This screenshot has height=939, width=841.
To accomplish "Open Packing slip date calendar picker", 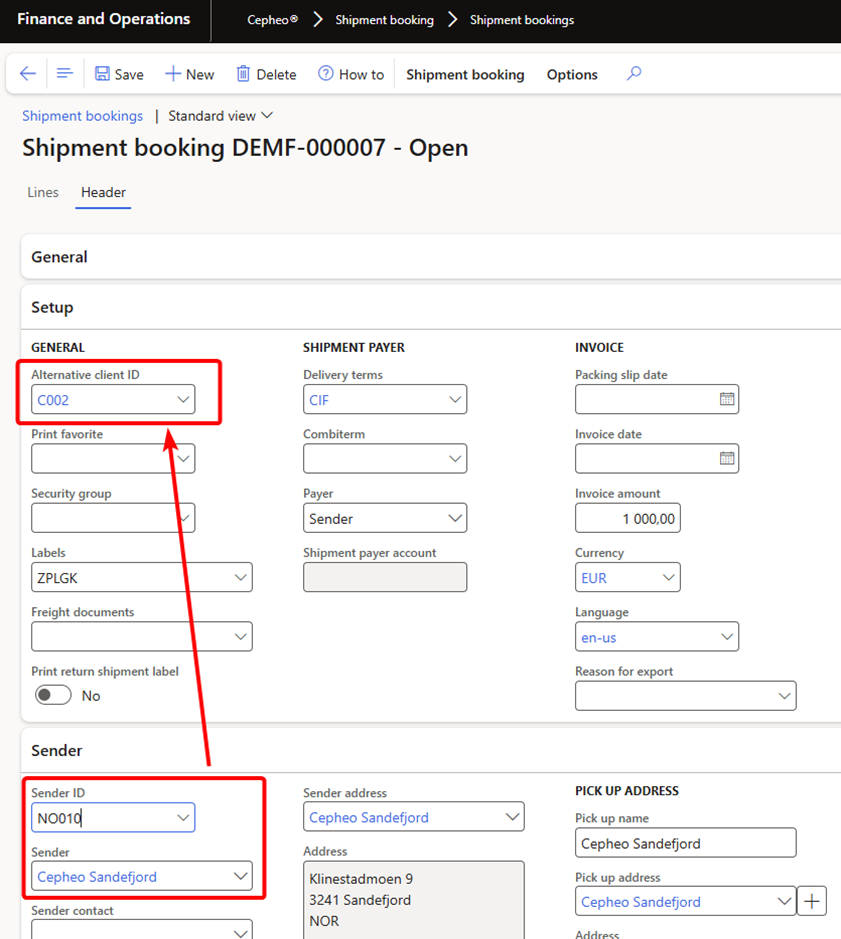I will tap(727, 399).
